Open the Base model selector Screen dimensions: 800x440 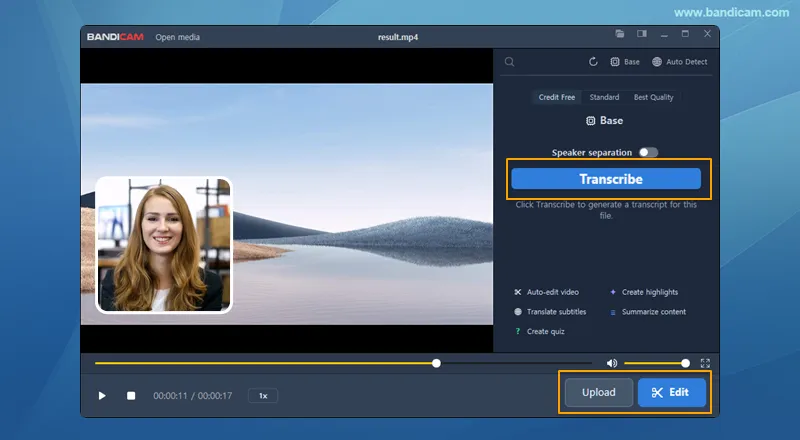tap(625, 62)
